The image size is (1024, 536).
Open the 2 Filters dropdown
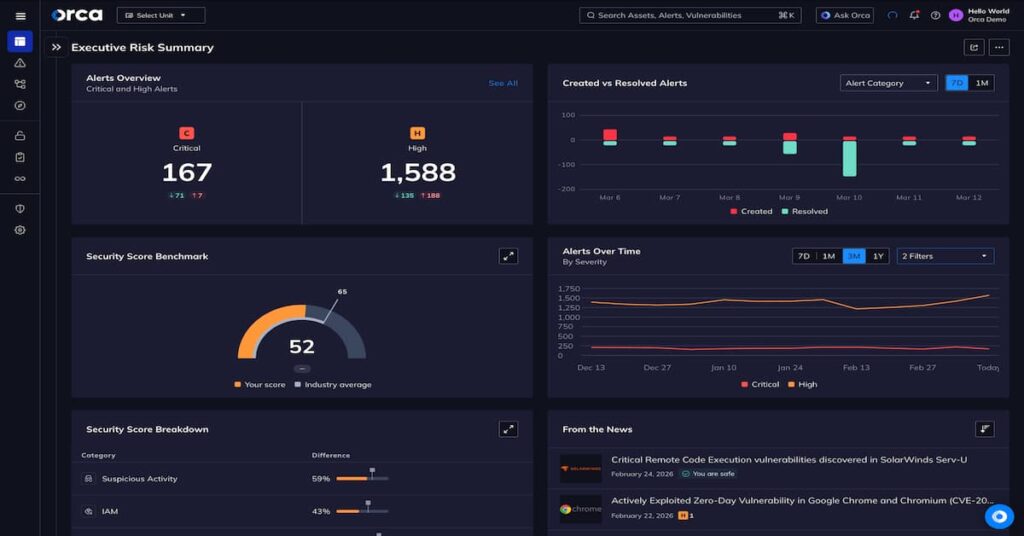tap(945, 256)
